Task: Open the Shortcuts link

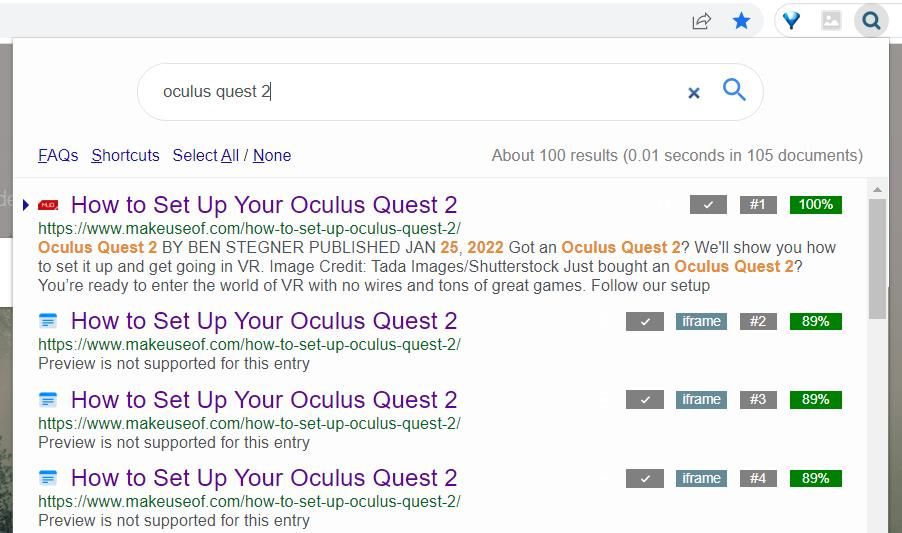Action: (125, 155)
